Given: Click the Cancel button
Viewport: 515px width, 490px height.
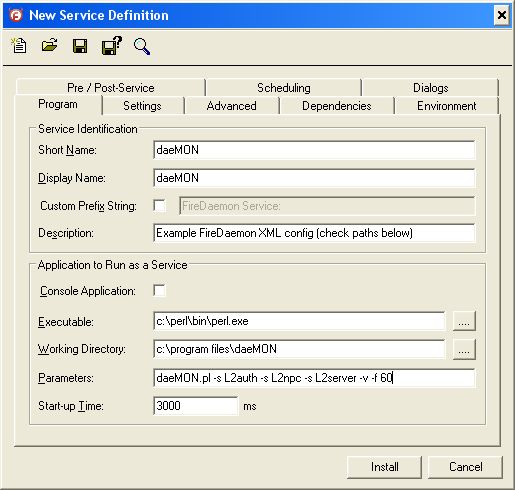Looking at the screenshot, I should click(465, 467).
